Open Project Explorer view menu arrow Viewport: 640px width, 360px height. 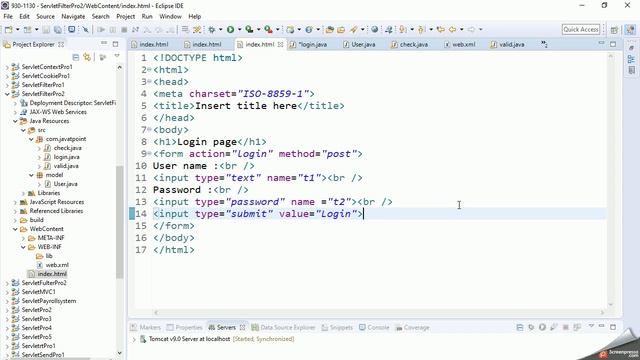[x=117, y=56]
